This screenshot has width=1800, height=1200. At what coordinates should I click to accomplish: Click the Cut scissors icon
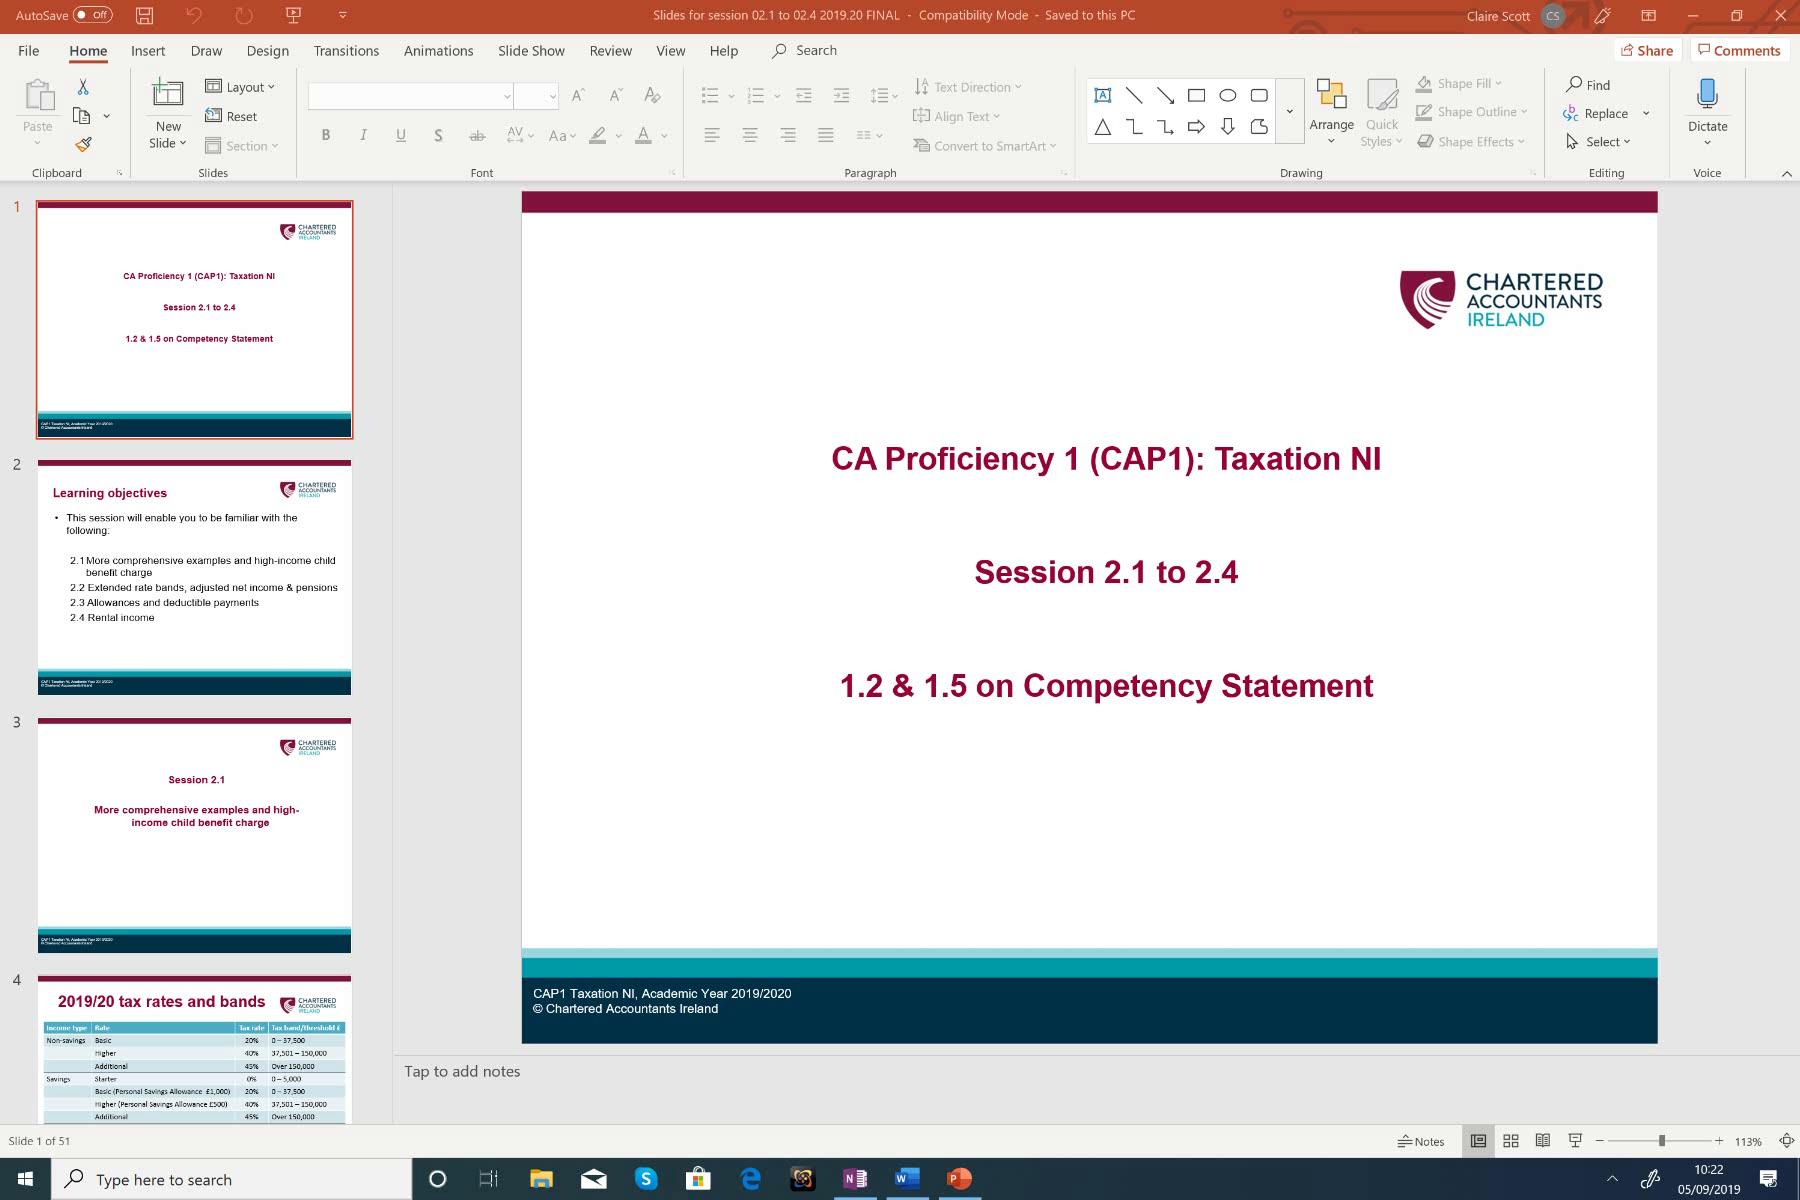(x=83, y=88)
